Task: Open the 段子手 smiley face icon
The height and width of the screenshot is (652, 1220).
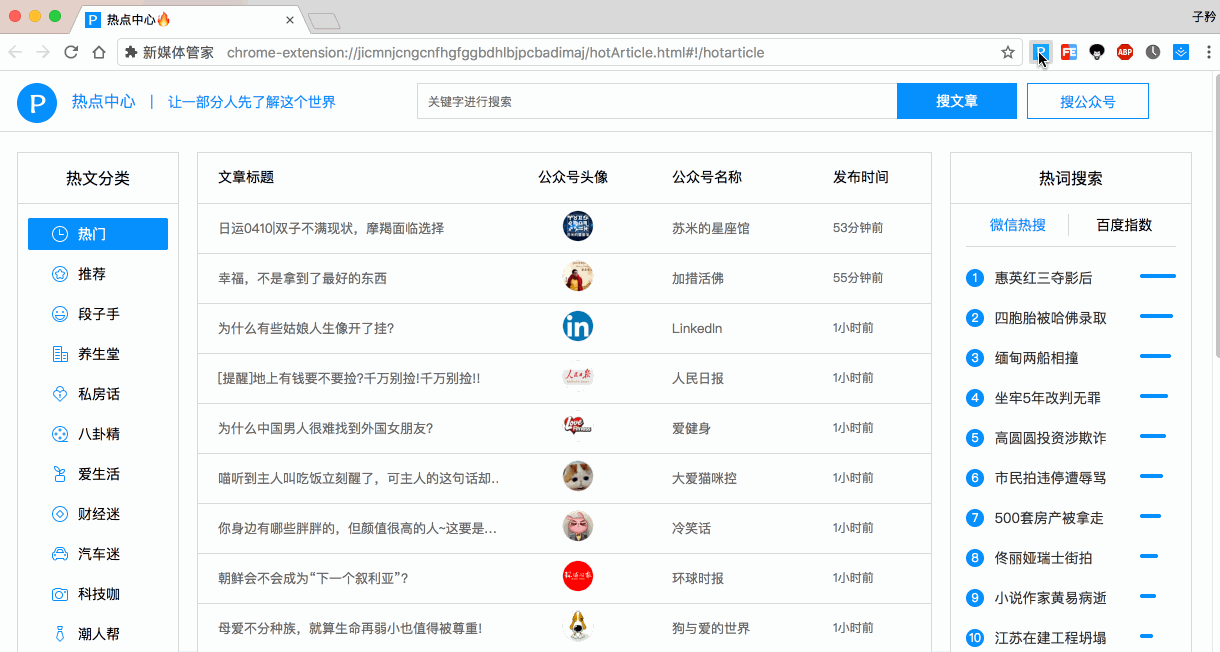Action: [60, 314]
